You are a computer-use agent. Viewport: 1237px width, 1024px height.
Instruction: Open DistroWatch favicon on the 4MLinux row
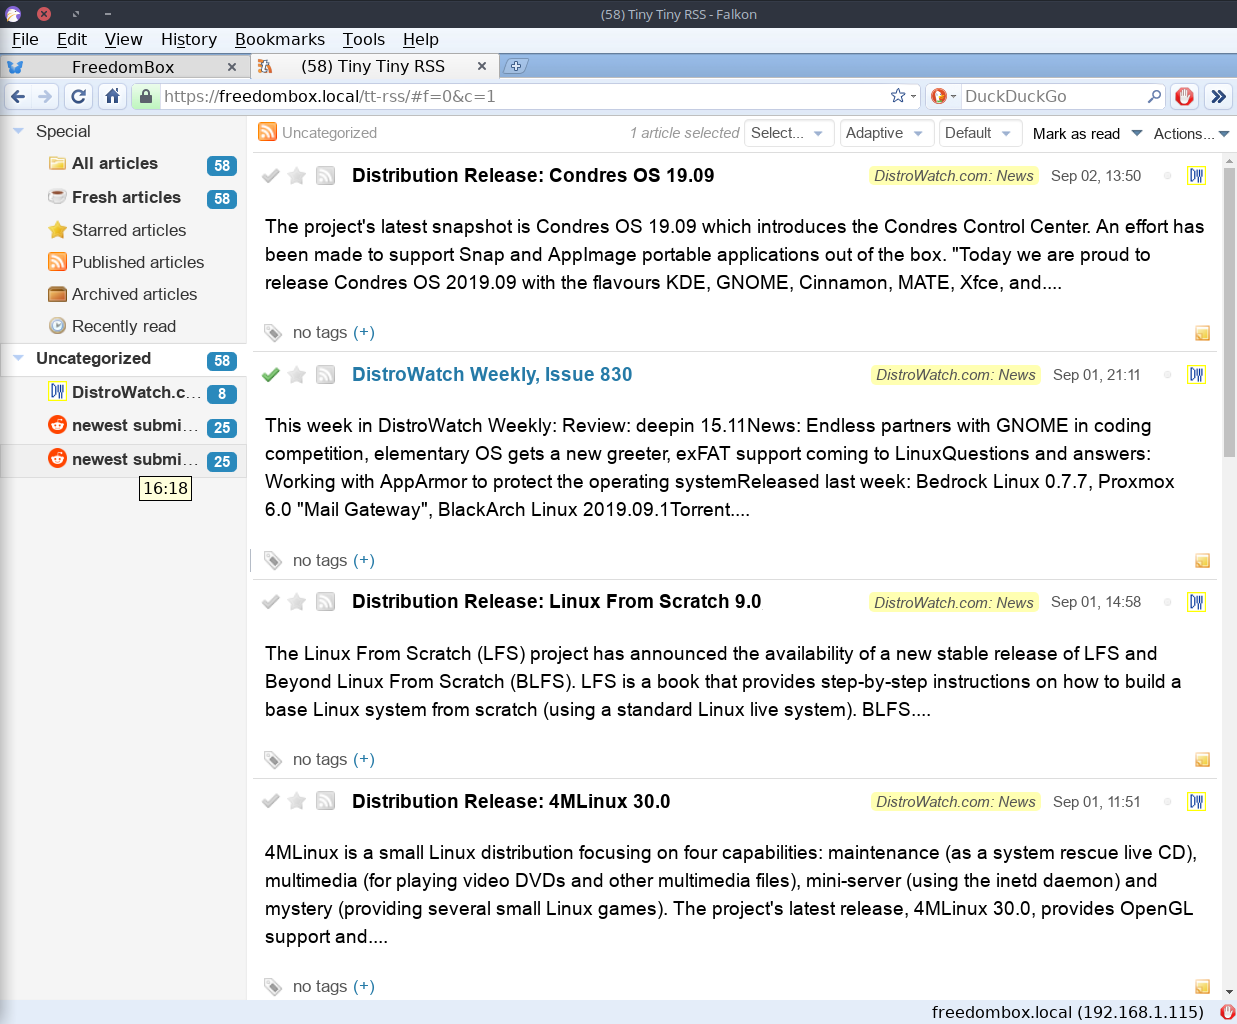pos(1196,802)
